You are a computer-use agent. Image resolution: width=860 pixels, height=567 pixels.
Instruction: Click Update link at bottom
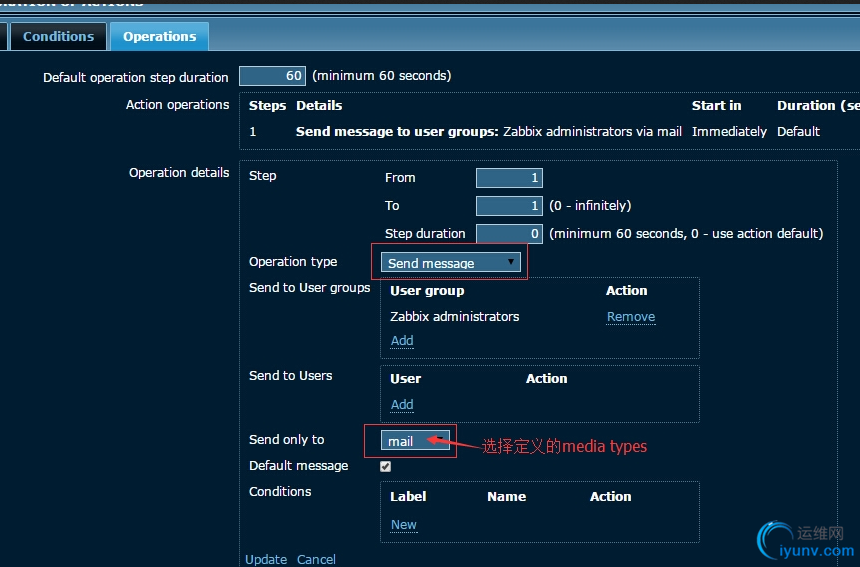click(x=266, y=559)
